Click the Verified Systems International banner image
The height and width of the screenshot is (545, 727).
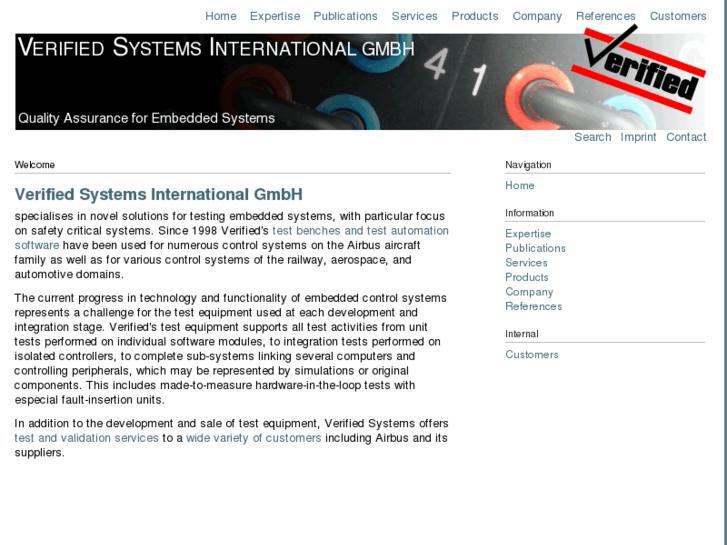point(360,82)
